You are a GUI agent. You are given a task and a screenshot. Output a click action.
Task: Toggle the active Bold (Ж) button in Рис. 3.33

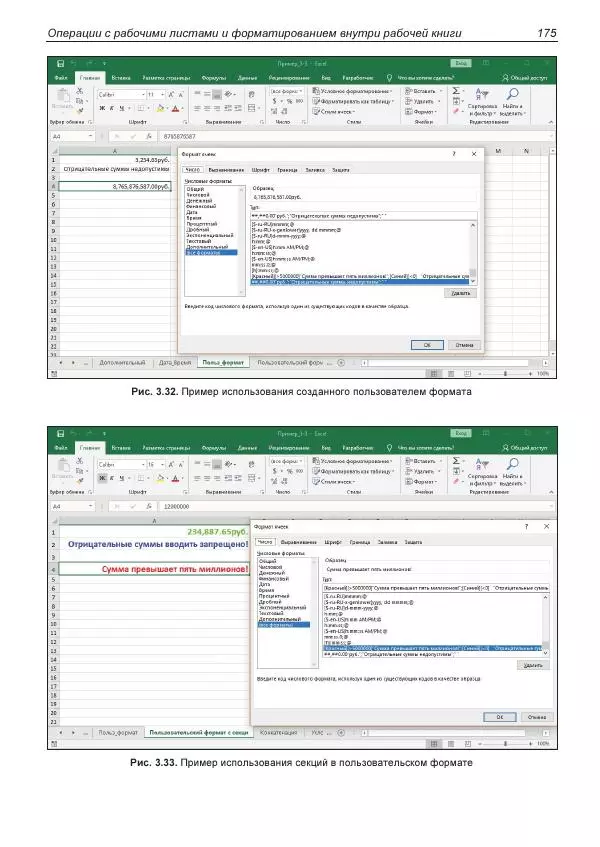point(102,478)
